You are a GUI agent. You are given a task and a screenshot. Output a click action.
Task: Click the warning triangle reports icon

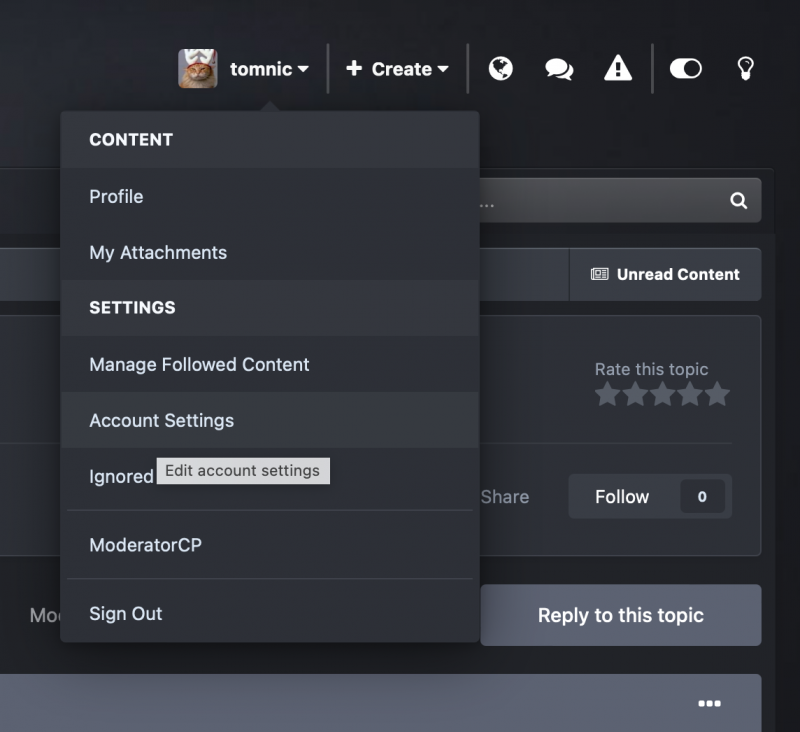618,69
